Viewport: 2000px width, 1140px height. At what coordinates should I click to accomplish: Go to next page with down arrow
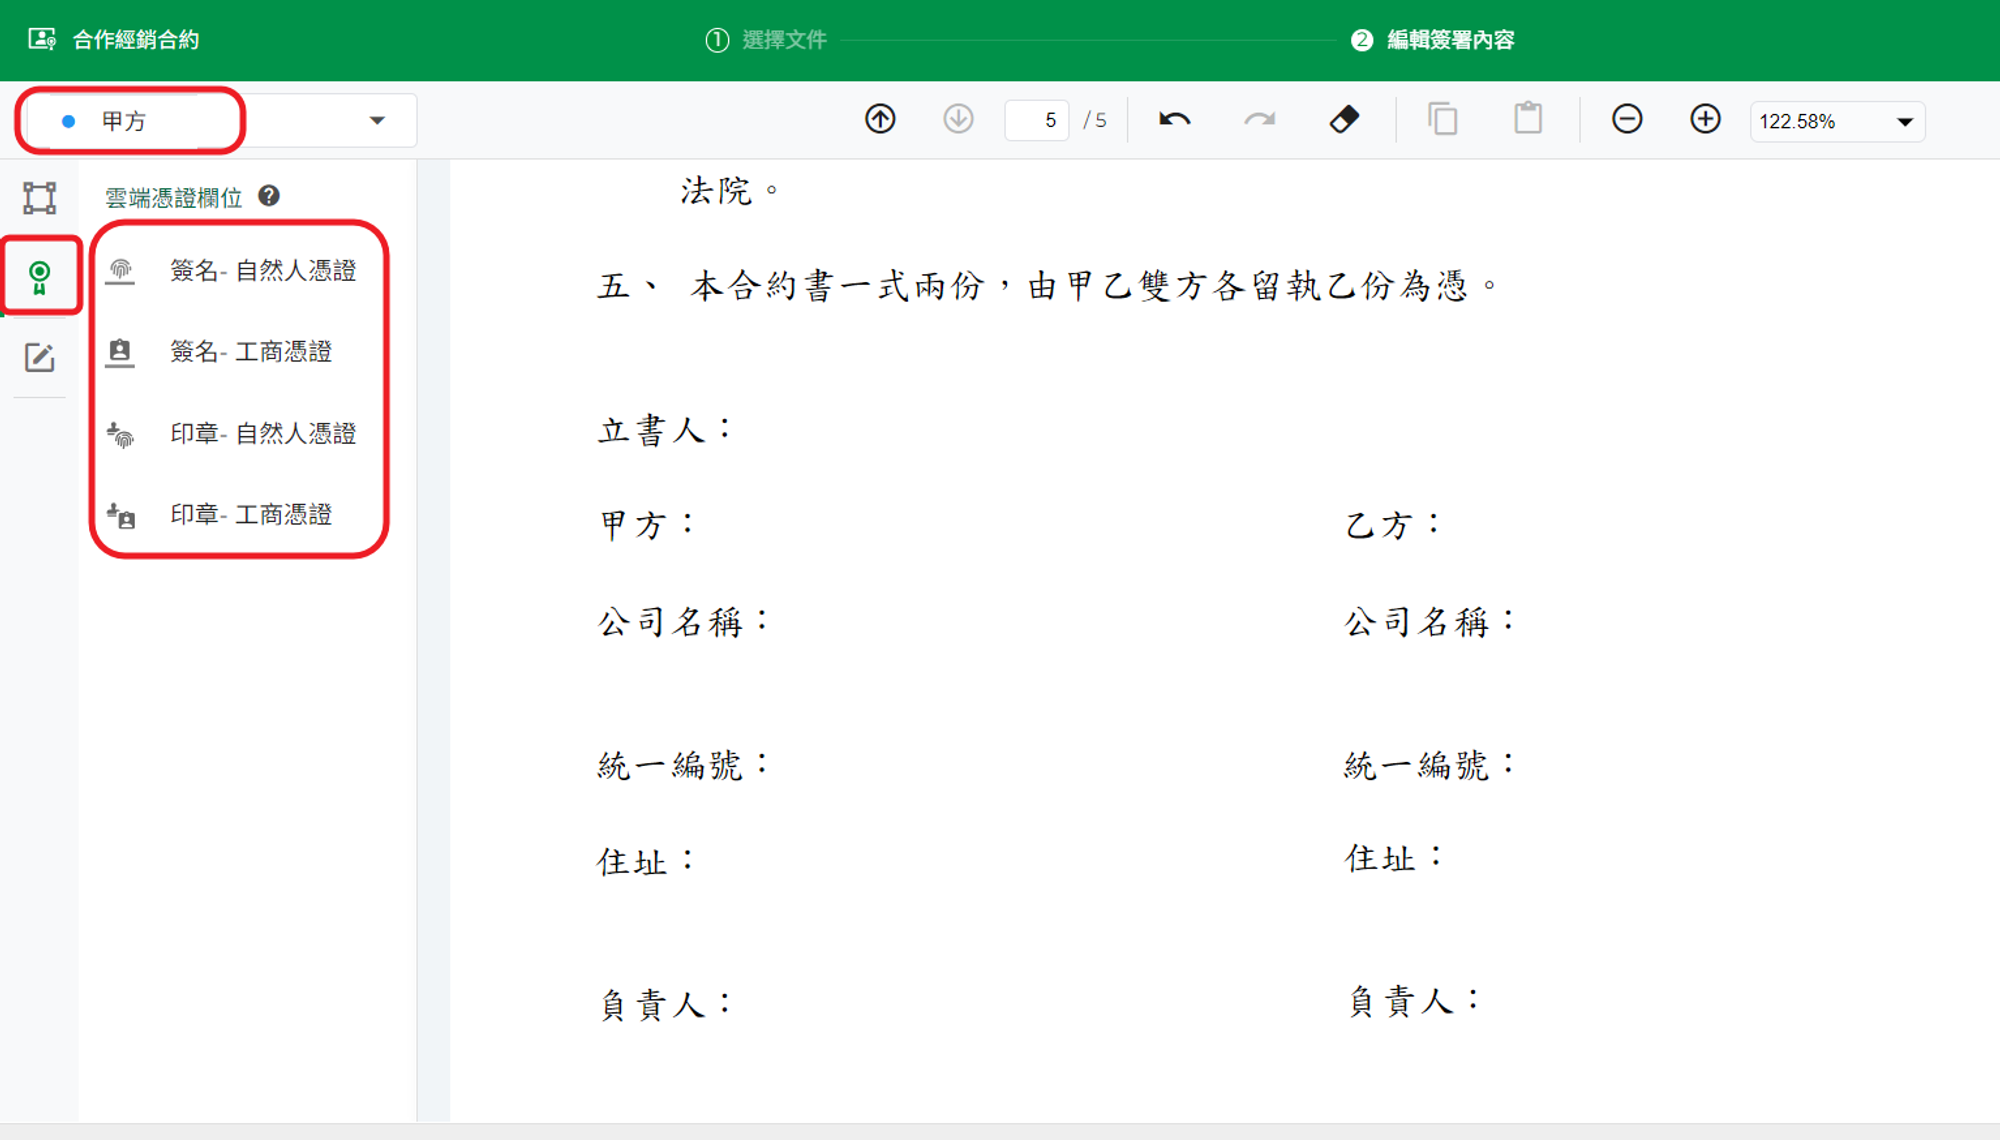click(x=958, y=119)
